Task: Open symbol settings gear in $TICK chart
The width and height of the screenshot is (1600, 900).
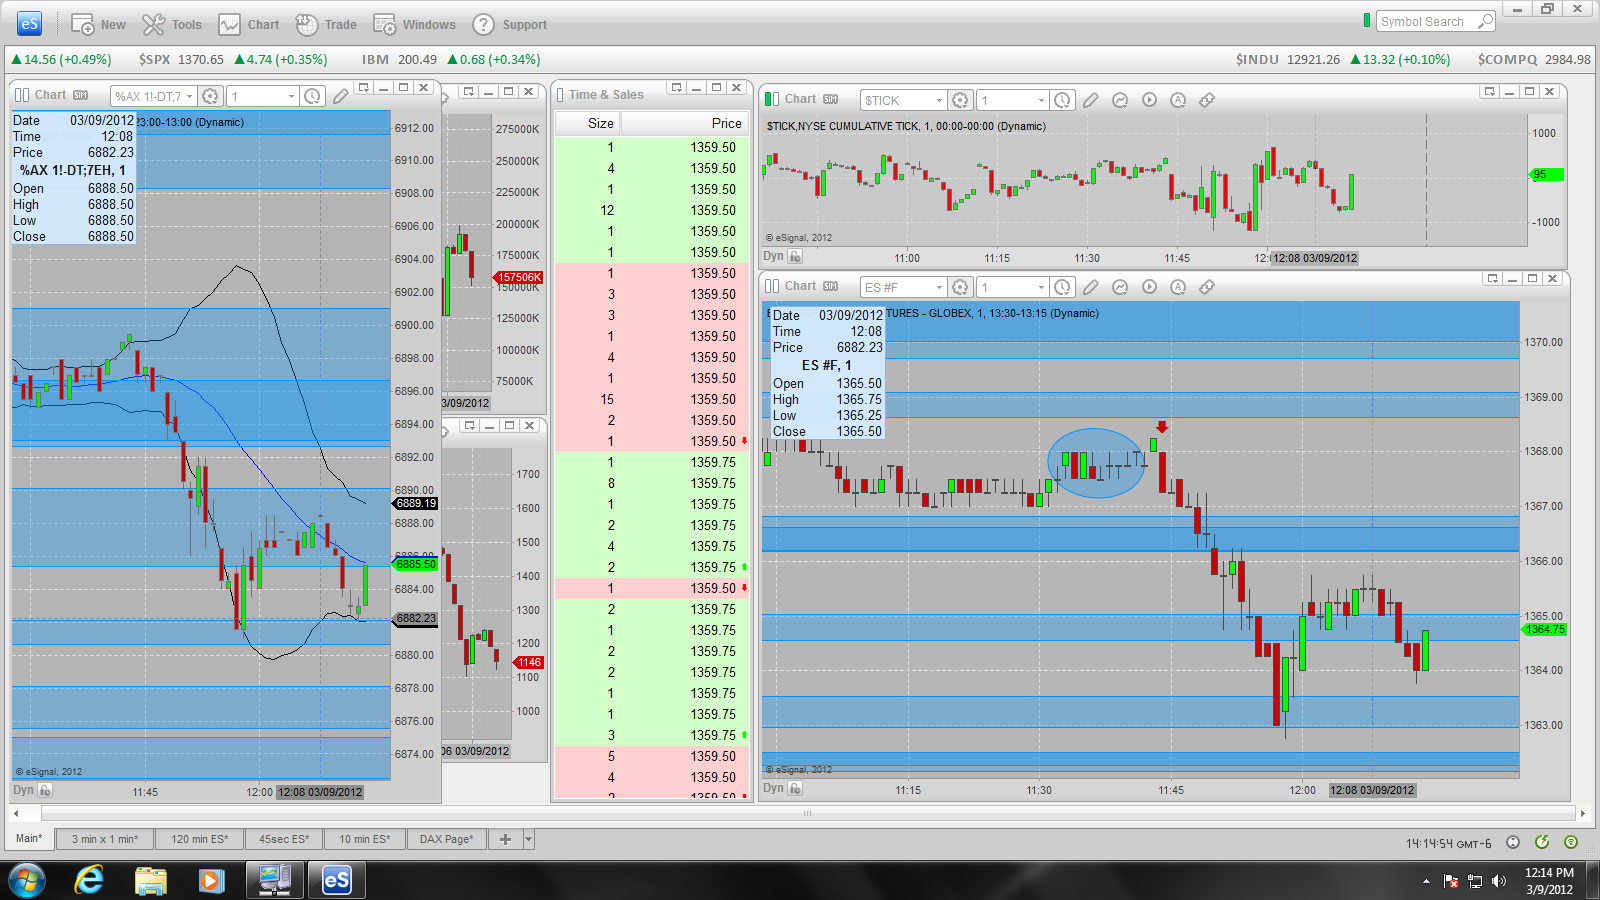Action: click(x=960, y=100)
